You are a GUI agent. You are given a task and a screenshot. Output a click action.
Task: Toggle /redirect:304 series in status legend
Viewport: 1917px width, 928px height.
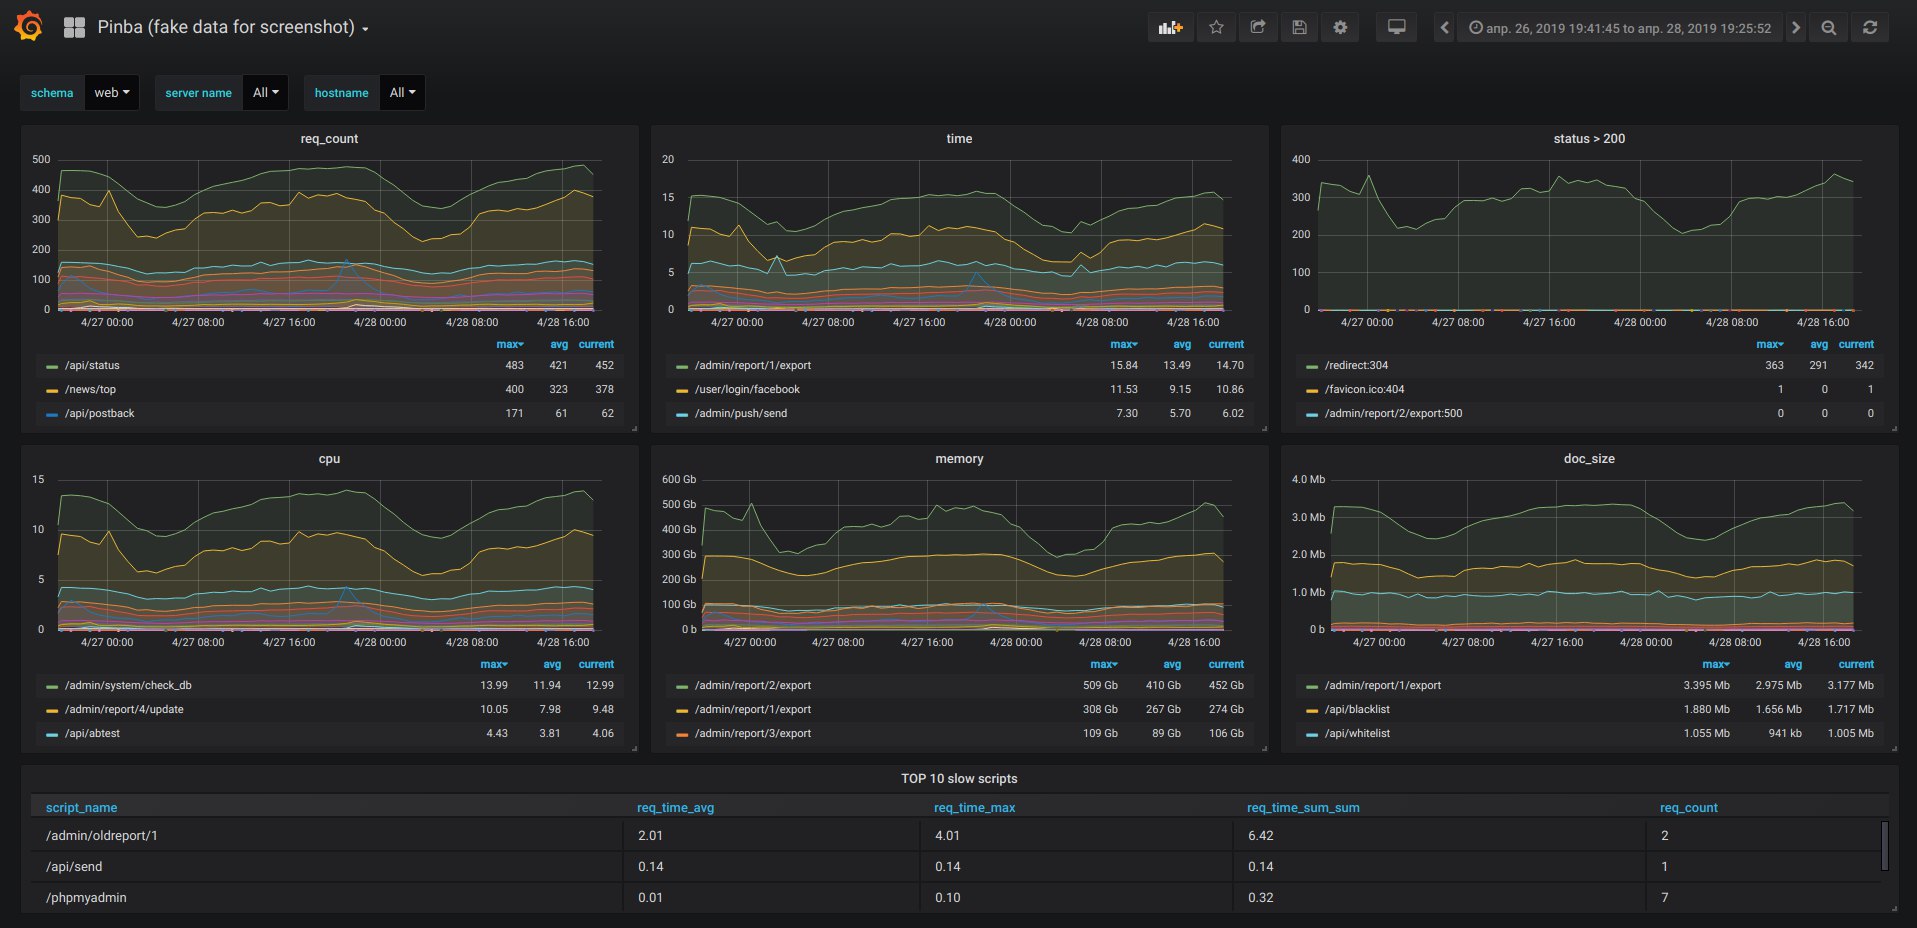[1356, 365]
